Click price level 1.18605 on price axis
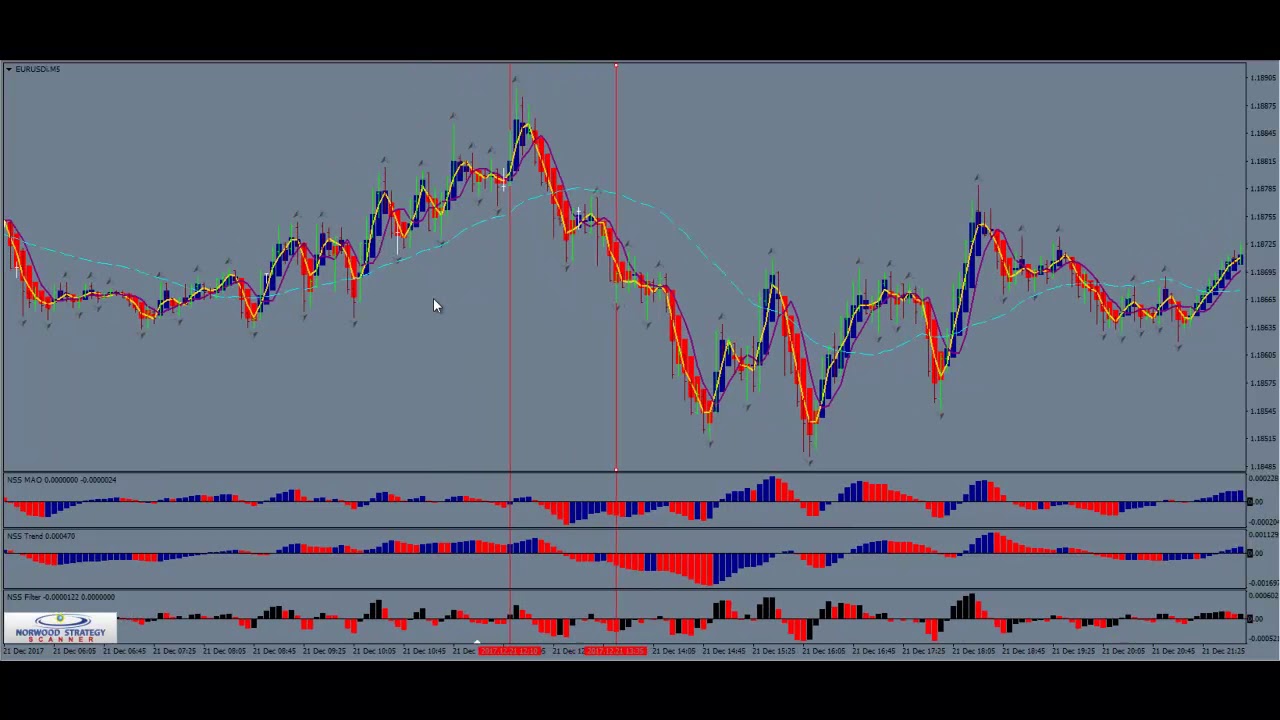This screenshot has height=720, width=1280. click(x=1264, y=355)
